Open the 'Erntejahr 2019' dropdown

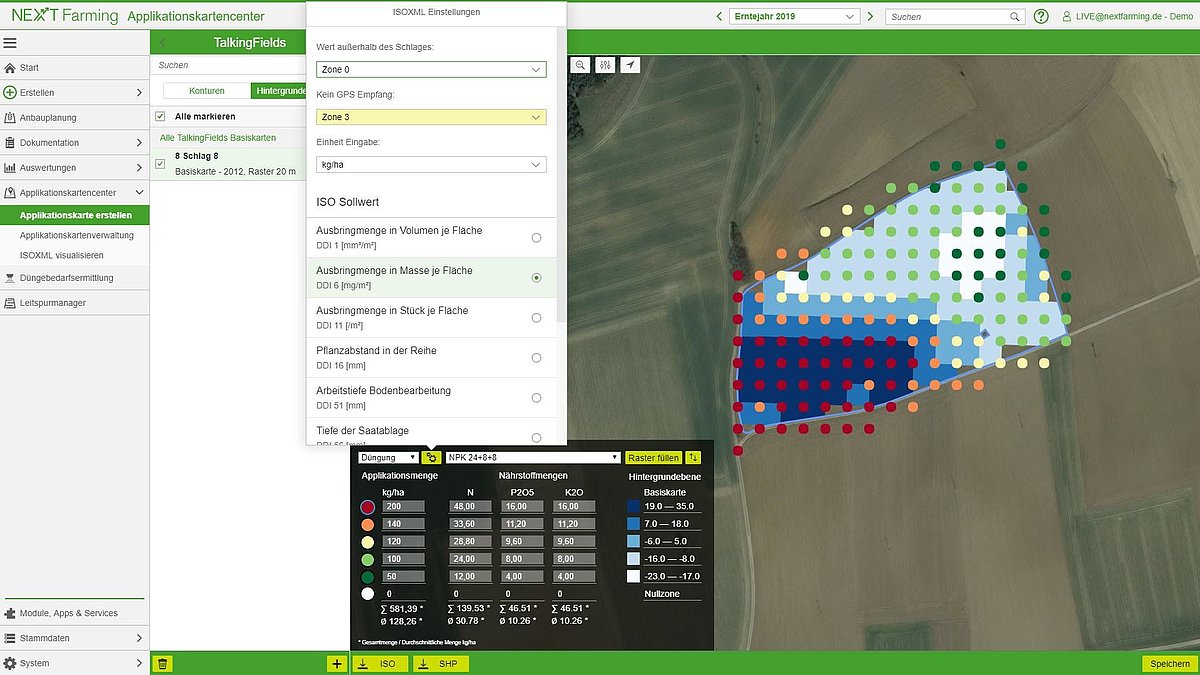796,16
